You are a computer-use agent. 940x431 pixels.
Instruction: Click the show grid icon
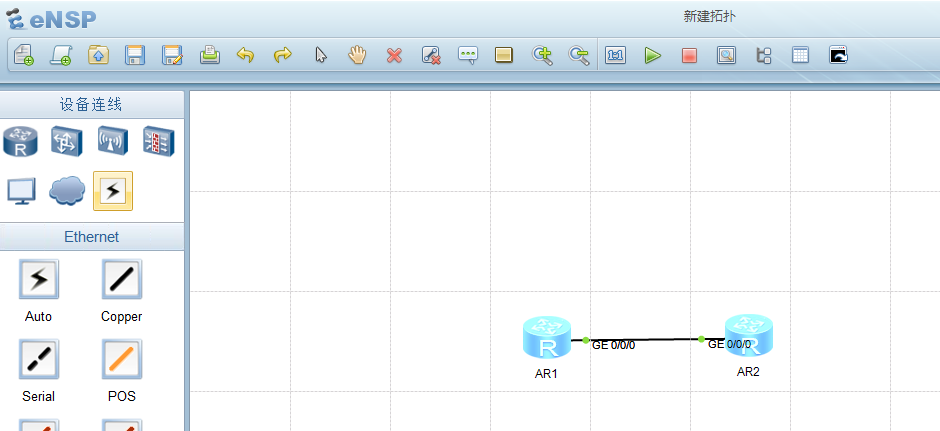pyautogui.click(x=800, y=55)
